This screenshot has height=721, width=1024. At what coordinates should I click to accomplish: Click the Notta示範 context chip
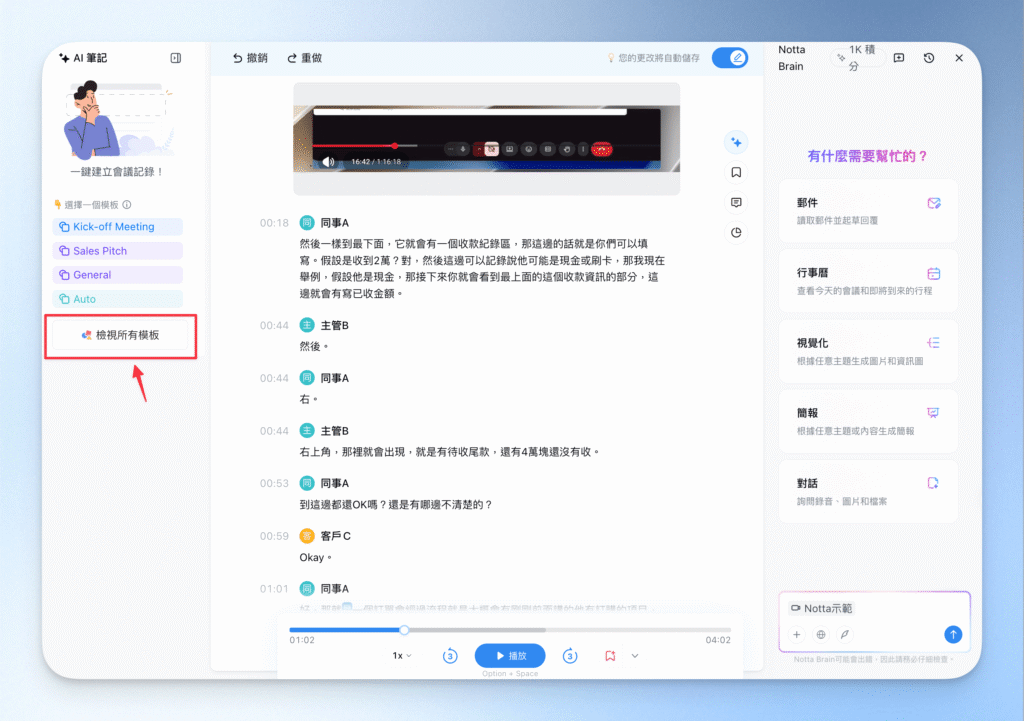click(822, 609)
